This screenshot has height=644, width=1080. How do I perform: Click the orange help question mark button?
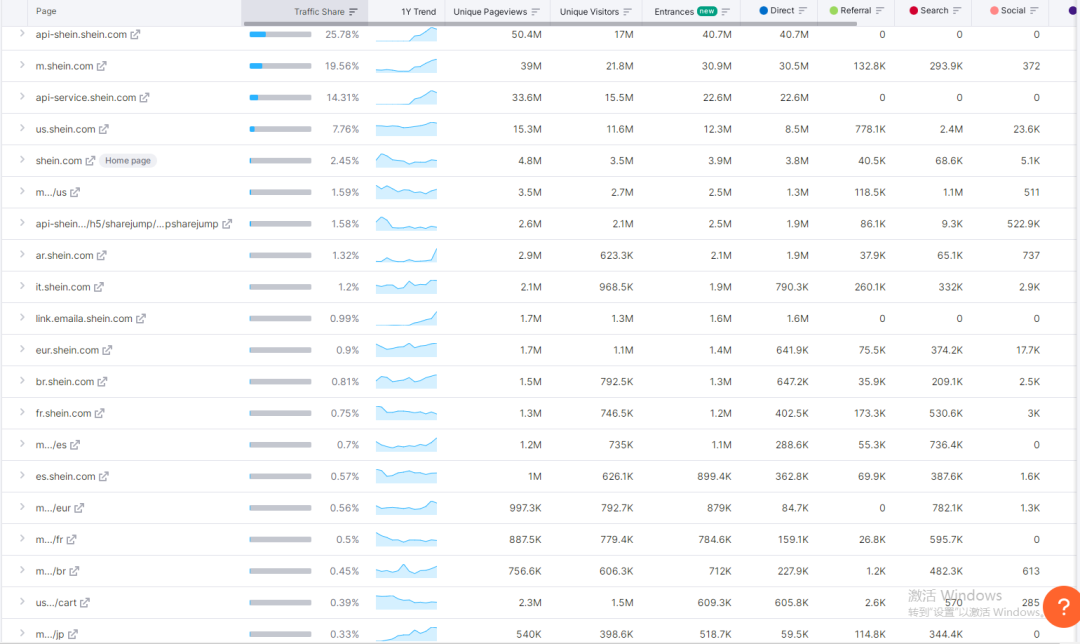point(1063,607)
